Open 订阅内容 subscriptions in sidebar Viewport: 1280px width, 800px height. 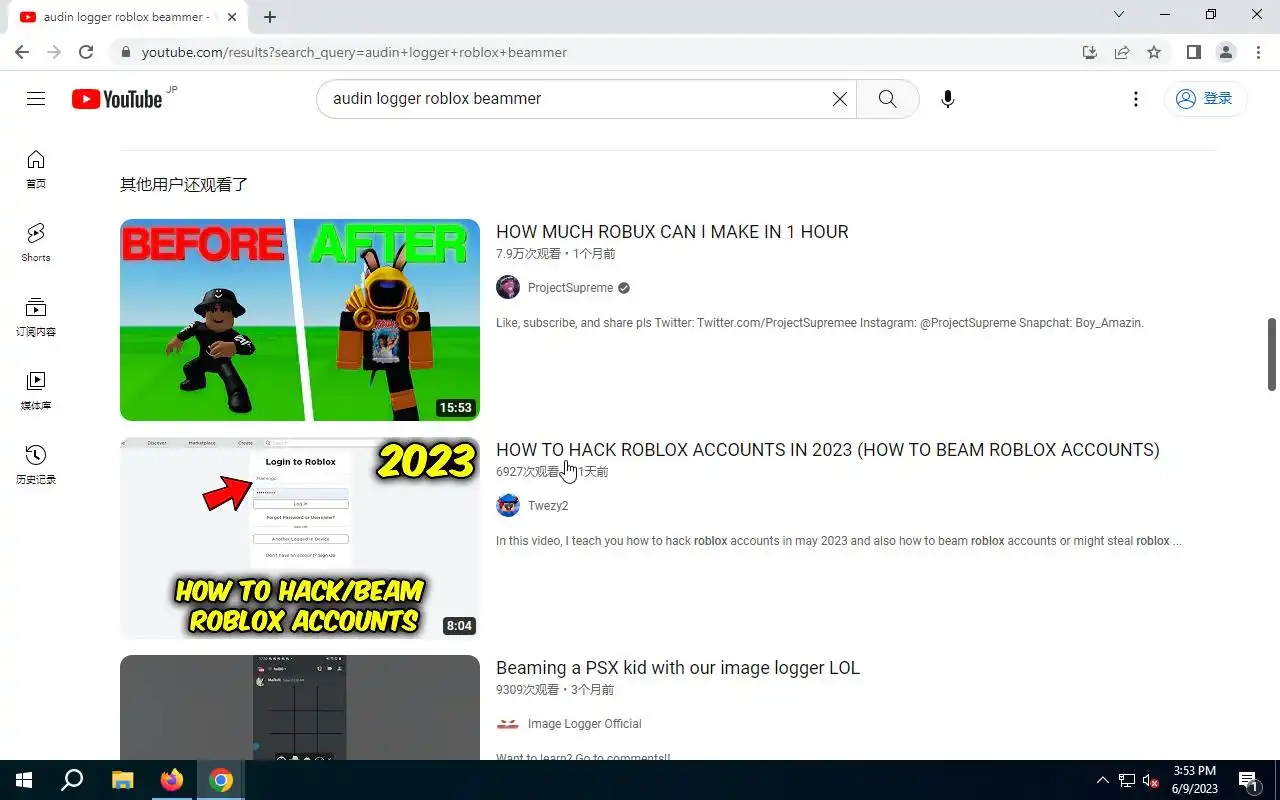(x=36, y=317)
